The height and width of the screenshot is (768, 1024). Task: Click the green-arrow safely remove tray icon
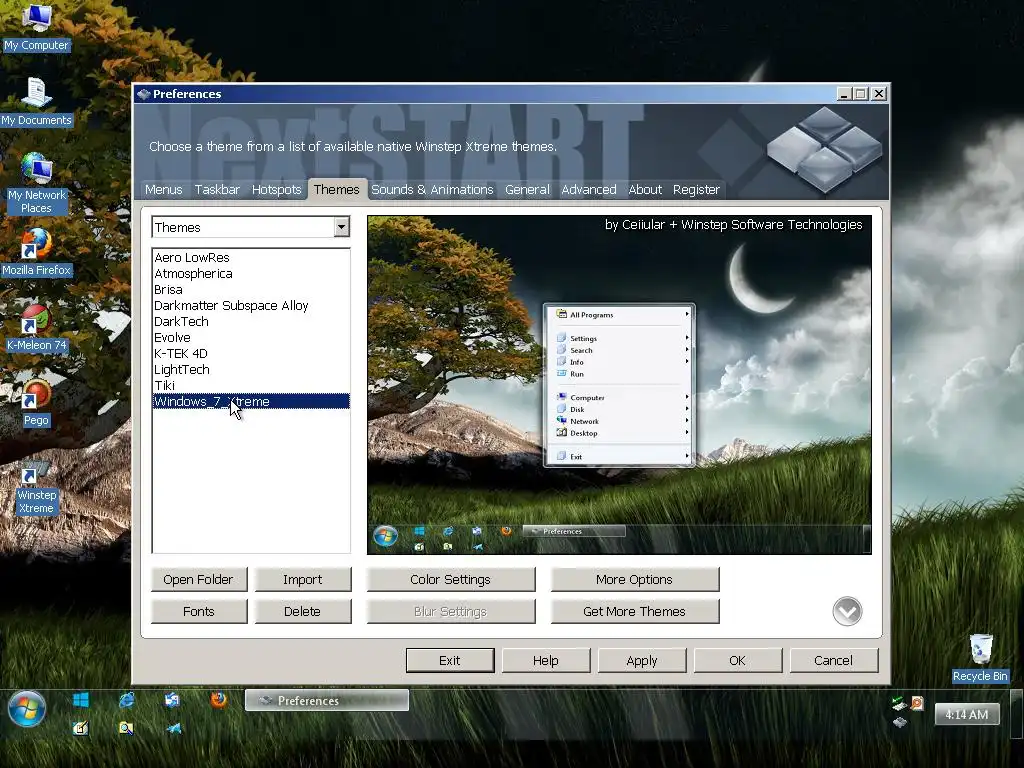click(x=899, y=703)
